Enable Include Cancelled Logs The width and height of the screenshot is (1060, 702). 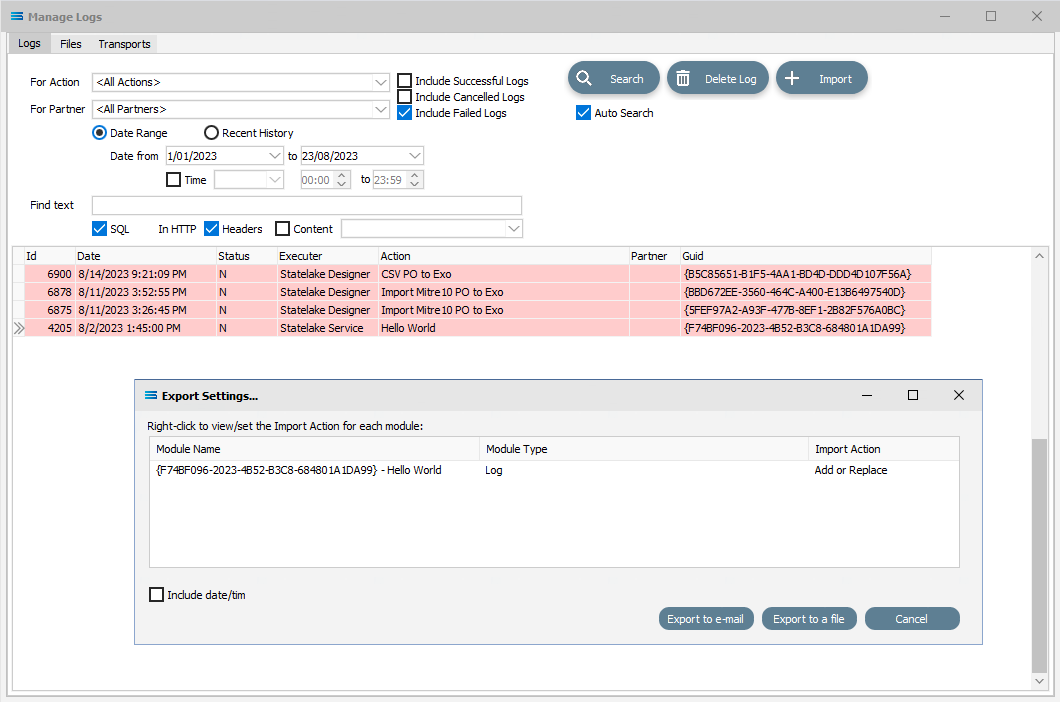[x=404, y=97]
